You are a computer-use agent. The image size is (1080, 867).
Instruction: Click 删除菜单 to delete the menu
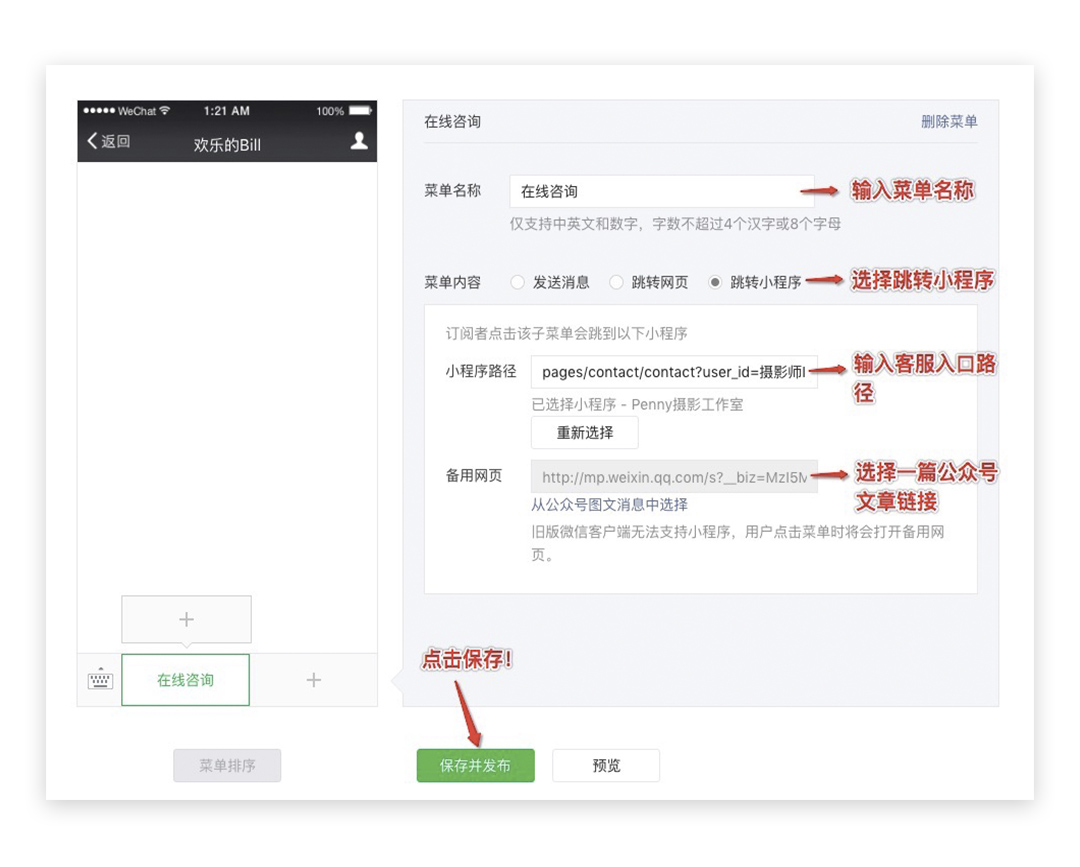click(949, 122)
